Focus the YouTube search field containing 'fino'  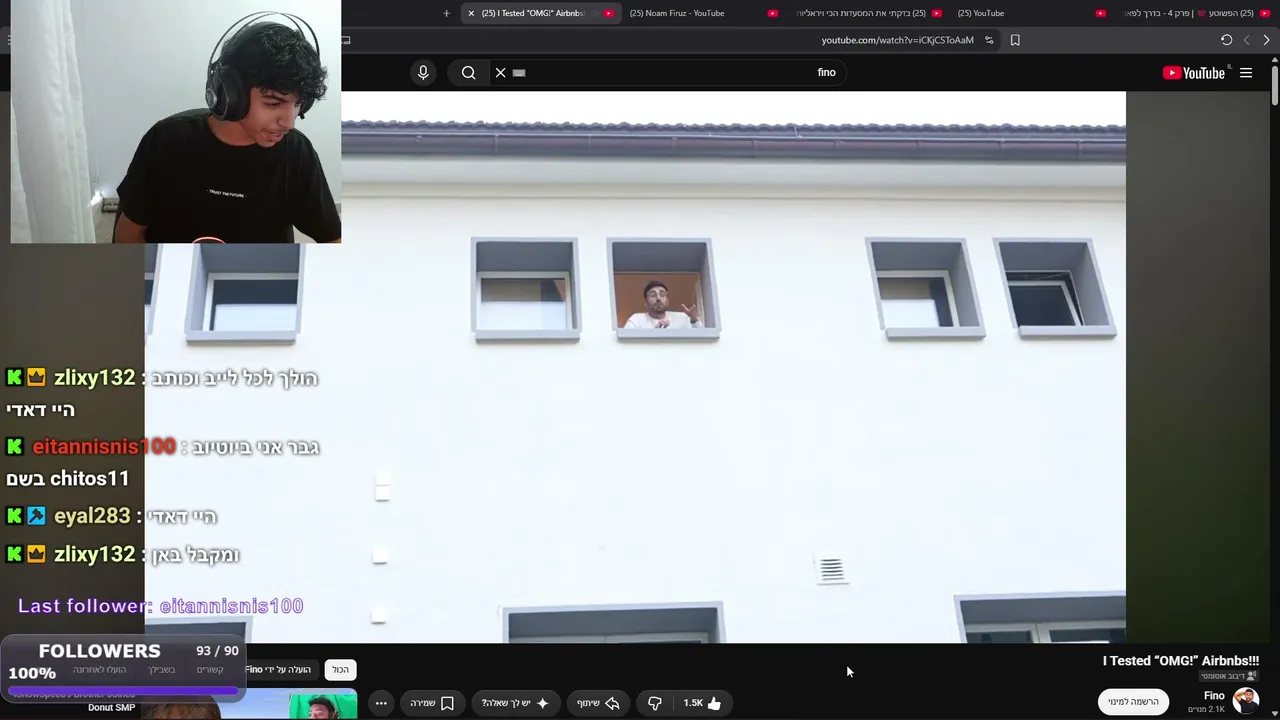(670, 72)
